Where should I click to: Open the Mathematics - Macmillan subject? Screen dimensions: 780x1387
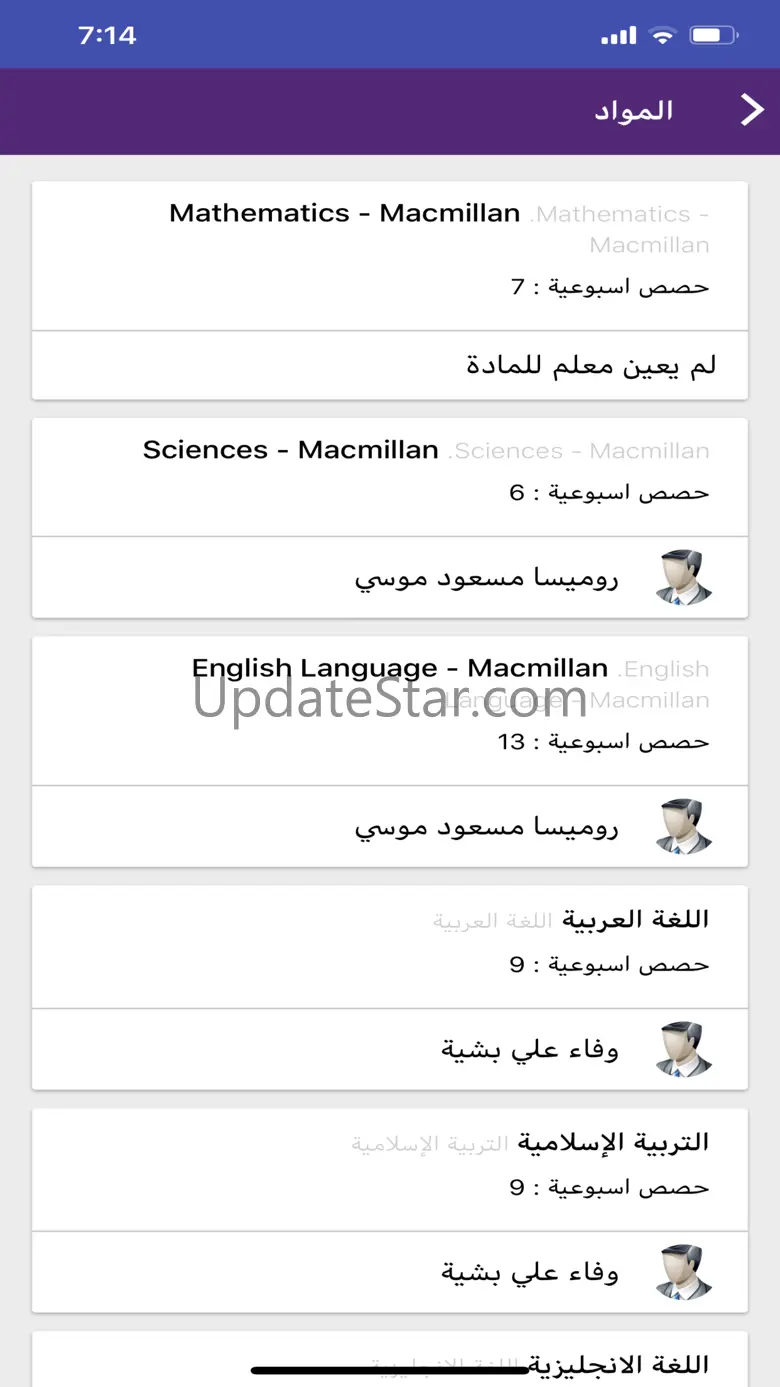[345, 213]
